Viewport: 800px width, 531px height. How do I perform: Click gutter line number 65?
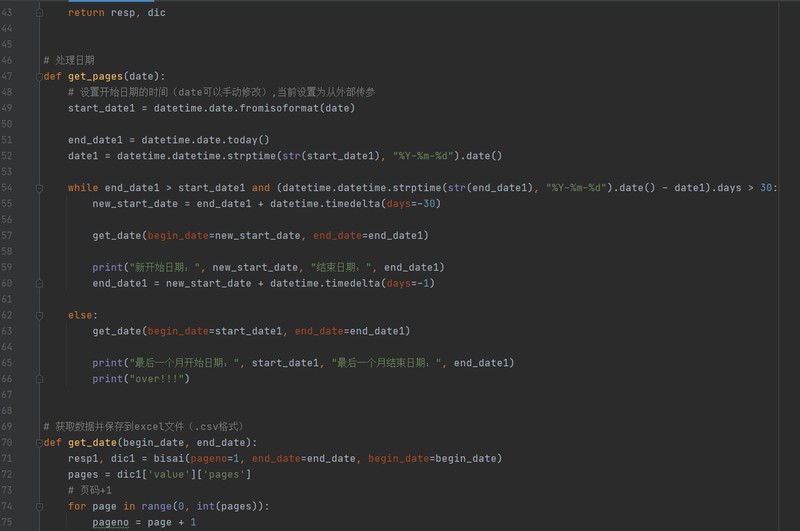(x=7, y=363)
